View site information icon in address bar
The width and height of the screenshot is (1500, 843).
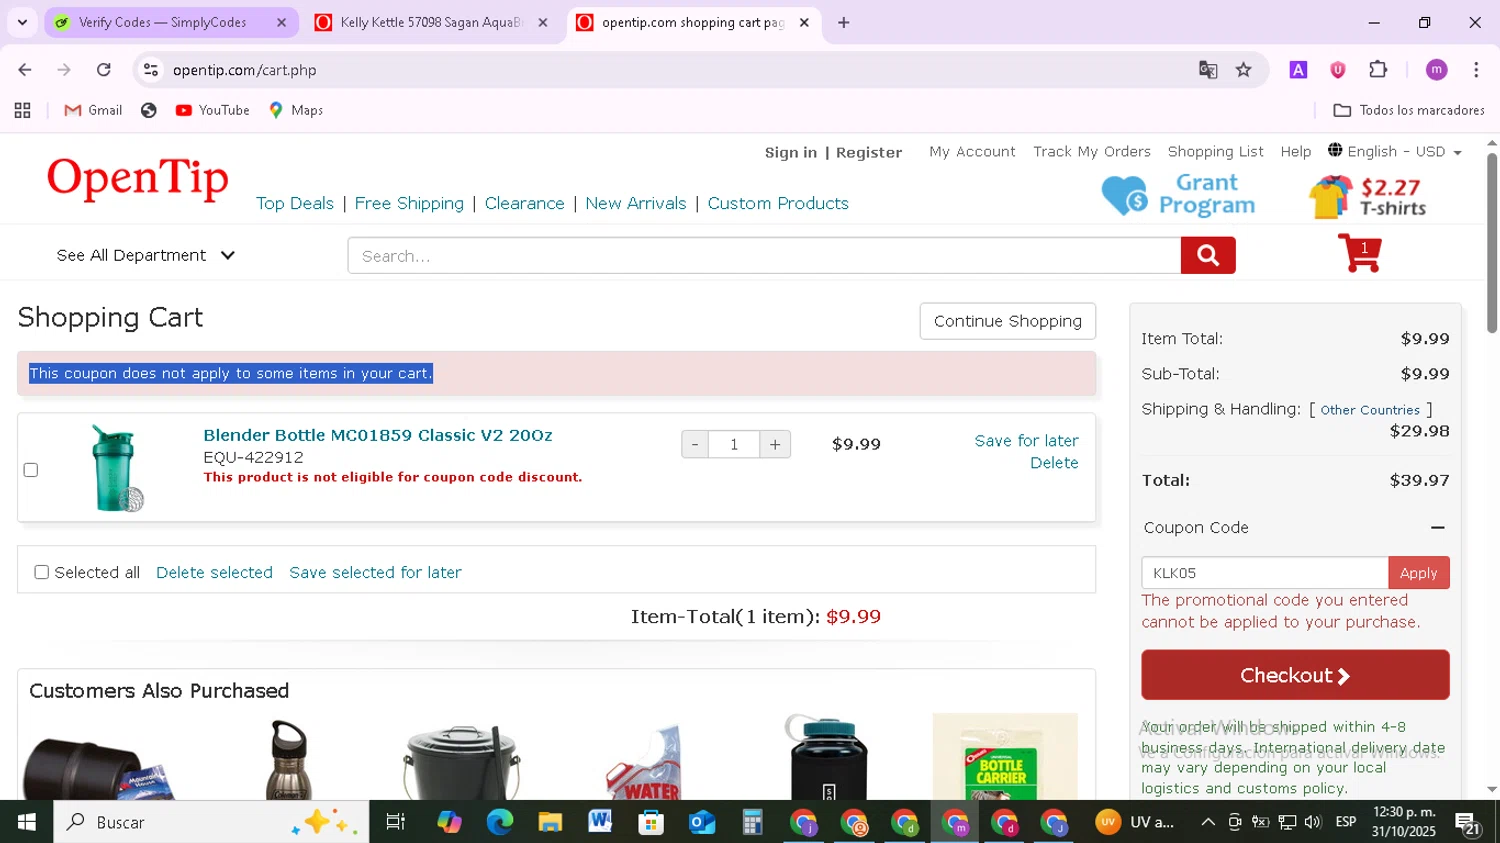coord(151,70)
